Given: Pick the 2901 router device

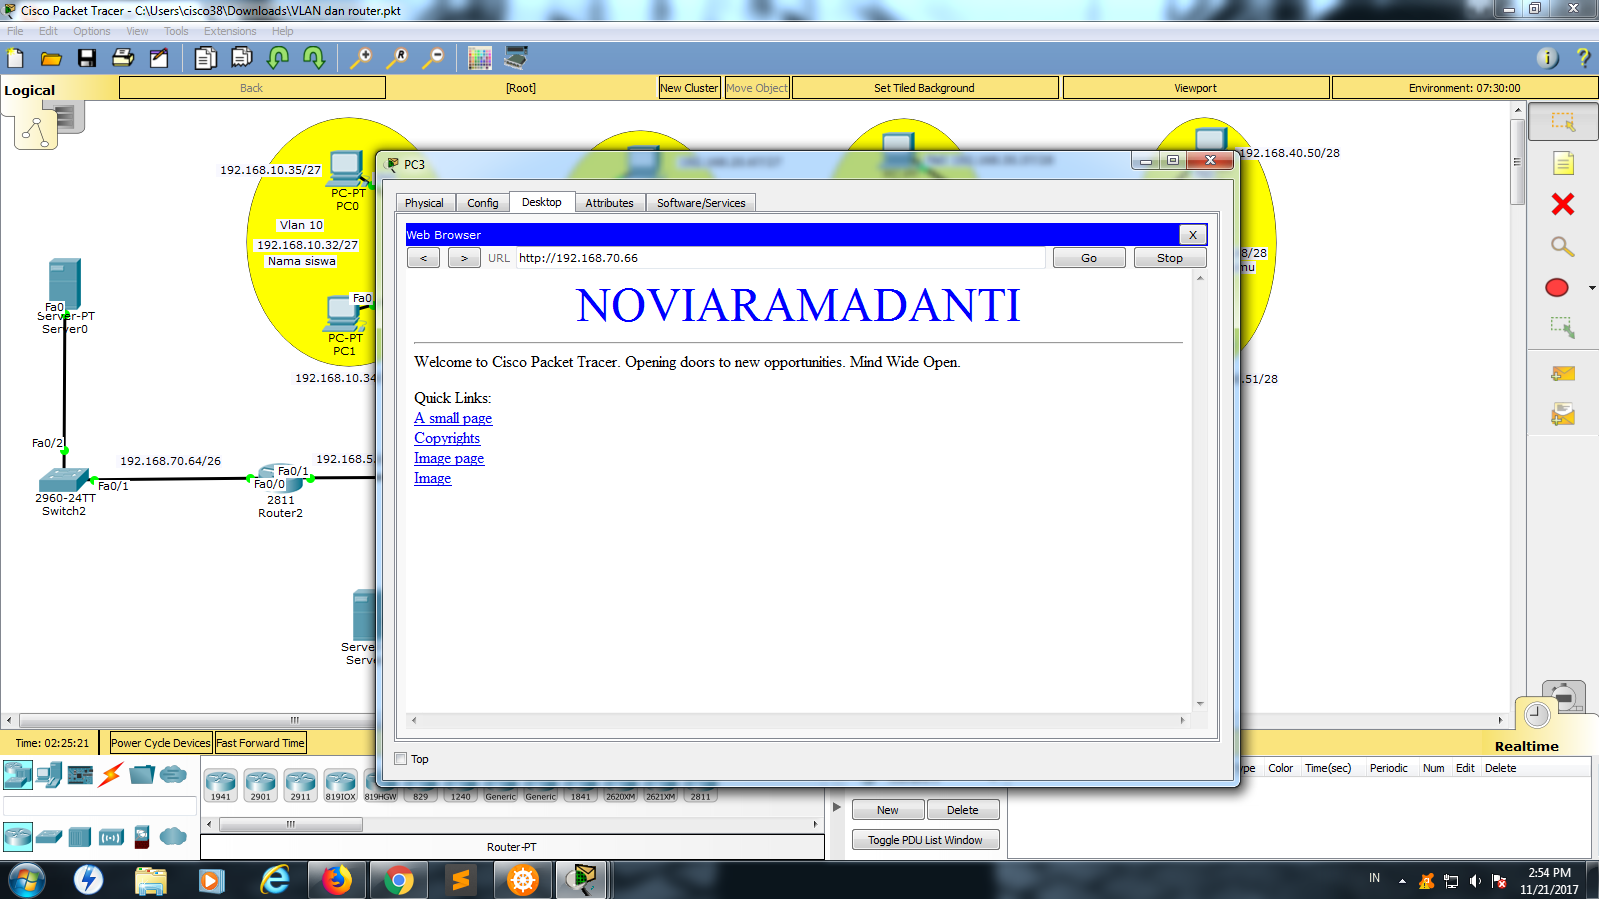Looking at the screenshot, I should click(x=260, y=785).
